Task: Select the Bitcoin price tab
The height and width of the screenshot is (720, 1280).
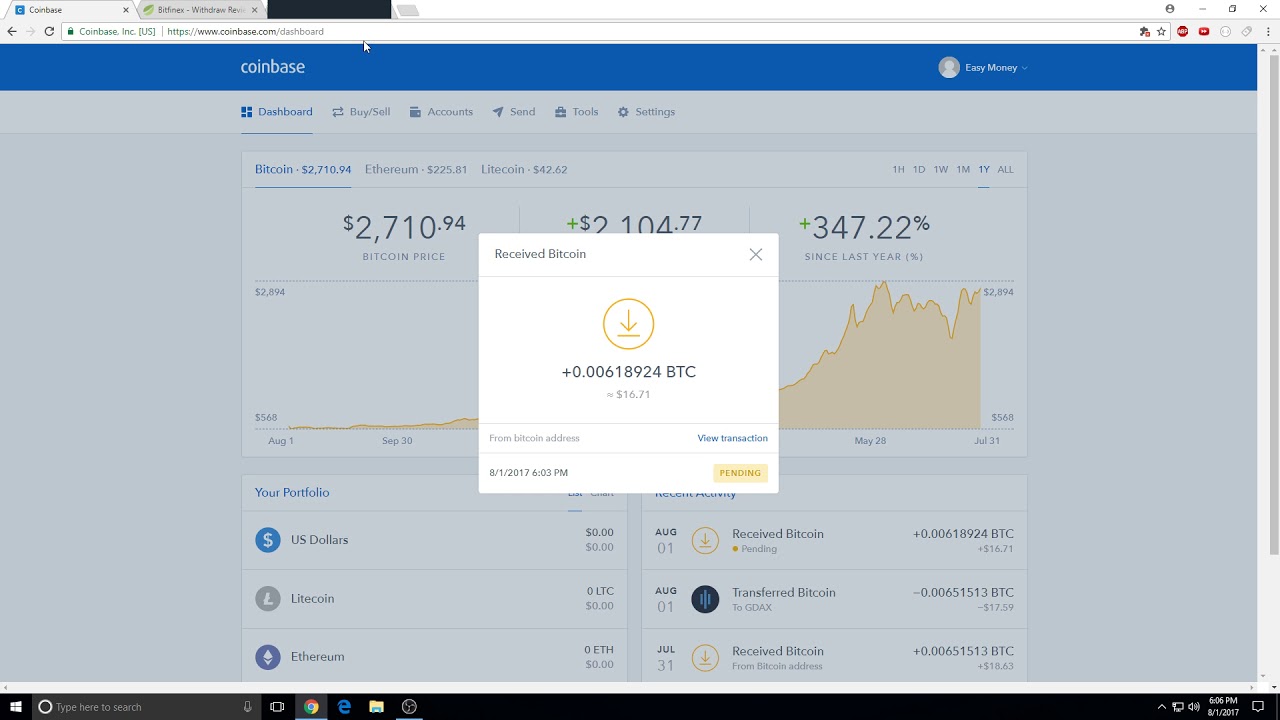Action: point(303,169)
